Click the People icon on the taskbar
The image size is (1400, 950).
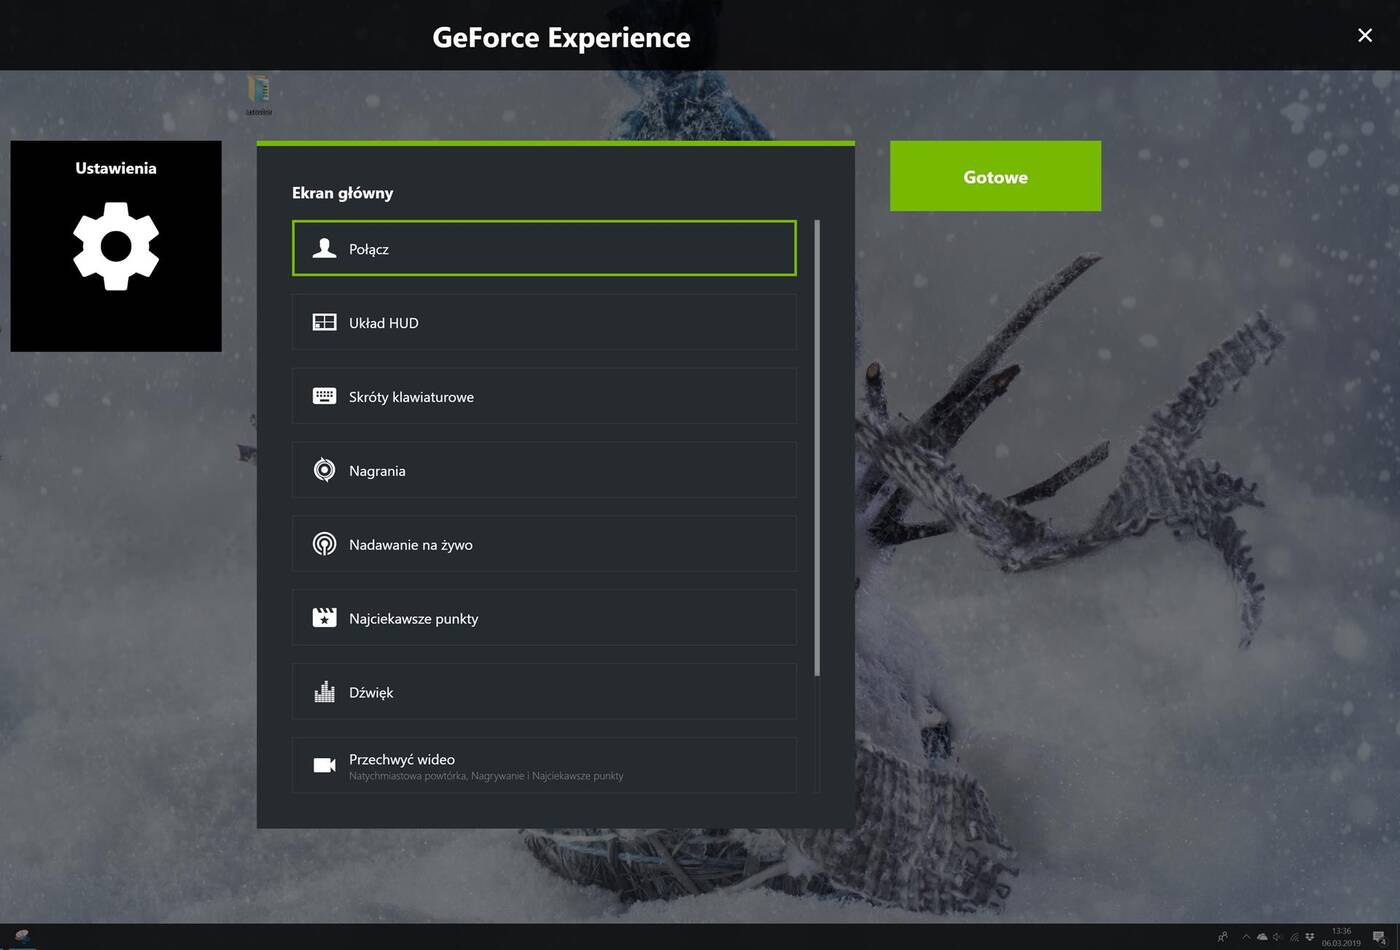1223,938
